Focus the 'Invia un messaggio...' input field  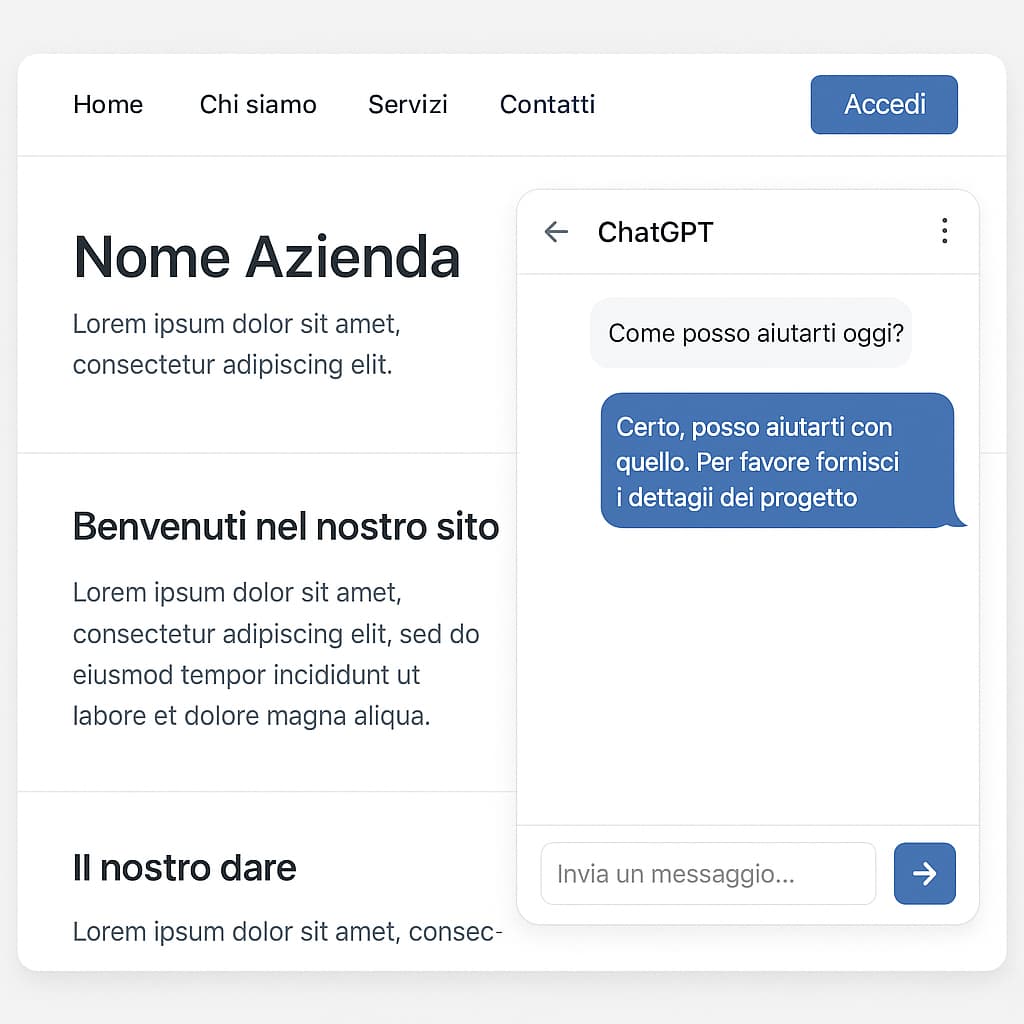tap(707, 874)
